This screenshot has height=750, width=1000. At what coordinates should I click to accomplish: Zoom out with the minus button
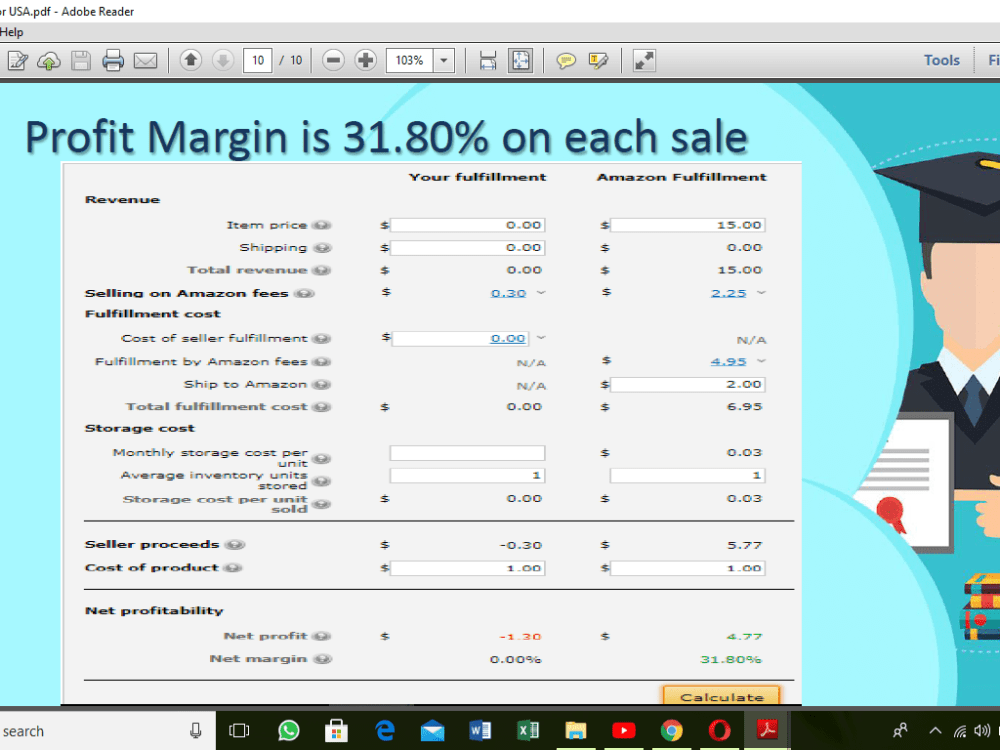[x=333, y=61]
